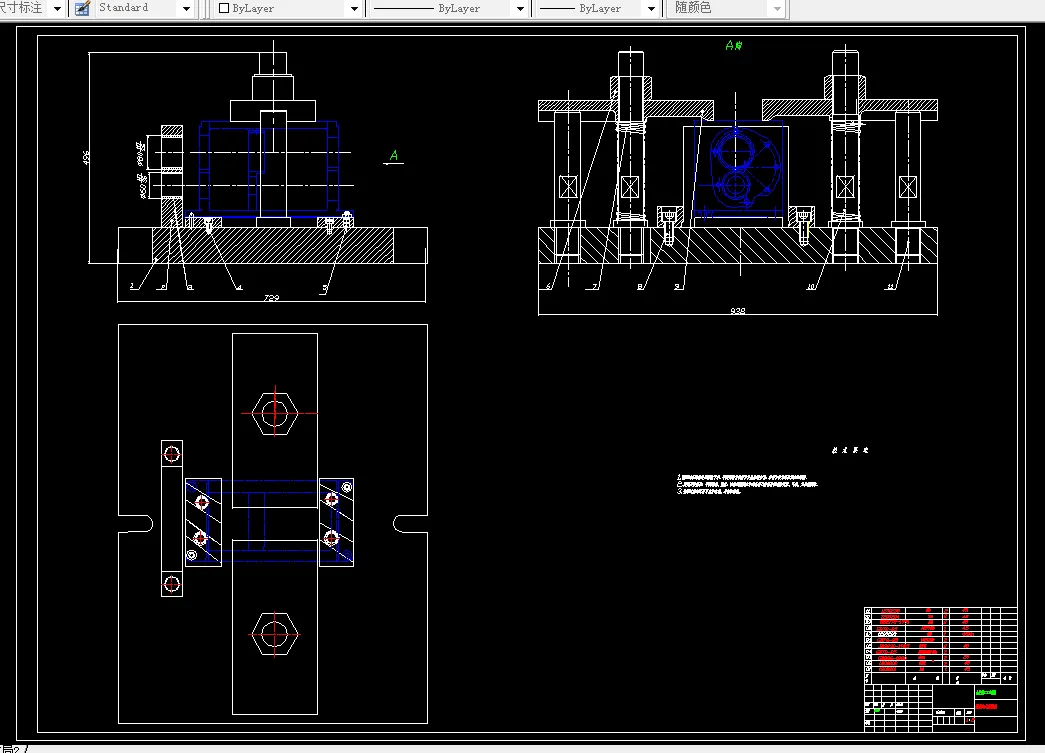The width and height of the screenshot is (1045, 753).
Task: Select the blue gear pump outline in A向 view
Action: click(x=745, y=165)
